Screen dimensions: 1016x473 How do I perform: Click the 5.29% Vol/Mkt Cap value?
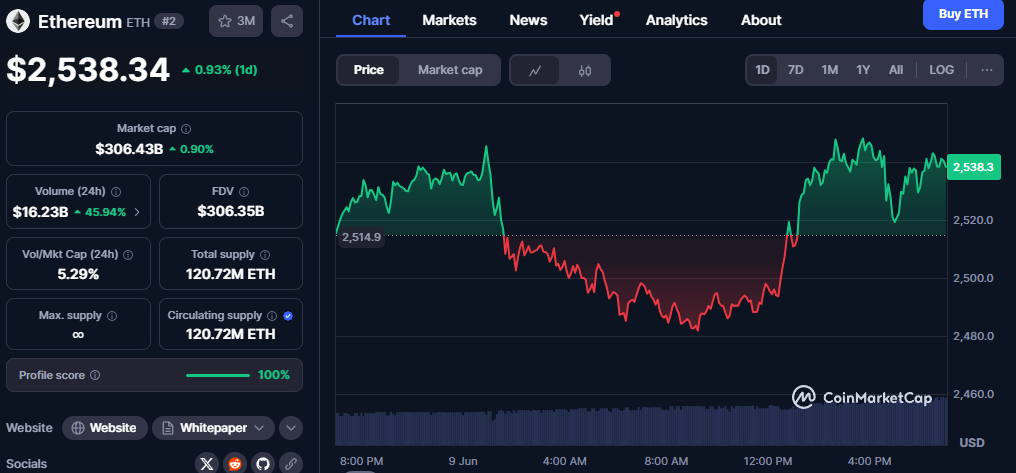coord(78,274)
